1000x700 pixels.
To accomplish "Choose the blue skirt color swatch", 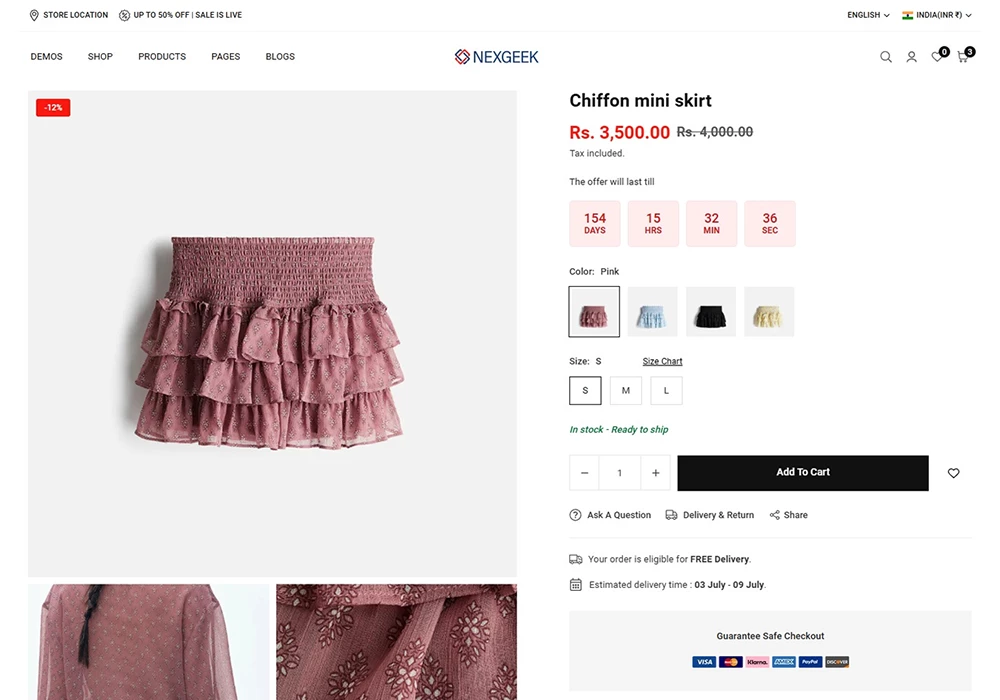I will [652, 312].
